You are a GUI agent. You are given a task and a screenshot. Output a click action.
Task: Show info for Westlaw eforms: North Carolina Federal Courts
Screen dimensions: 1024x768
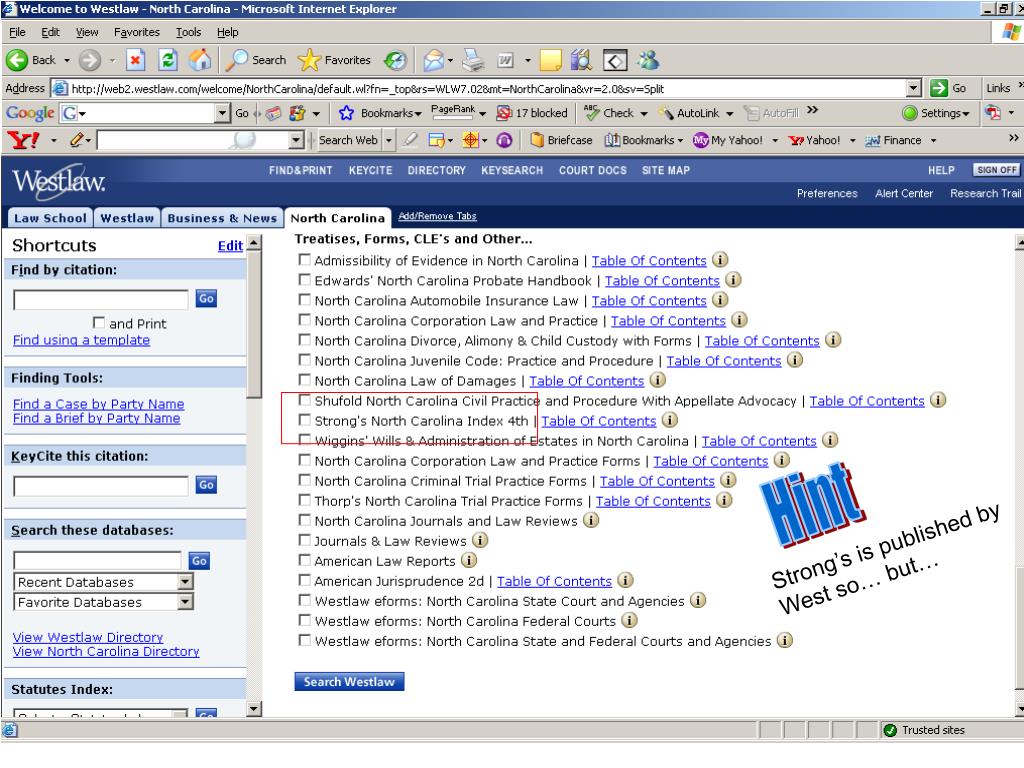pyautogui.click(x=630, y=620)
